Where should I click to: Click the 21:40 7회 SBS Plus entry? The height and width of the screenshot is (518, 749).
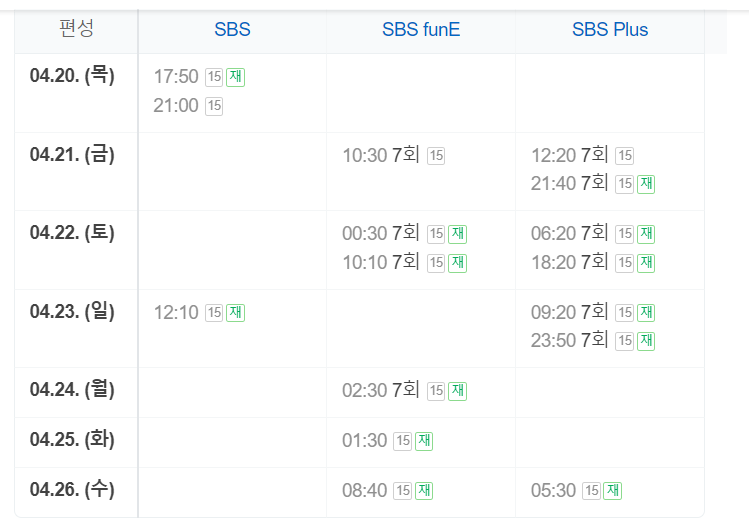(569, 183)
